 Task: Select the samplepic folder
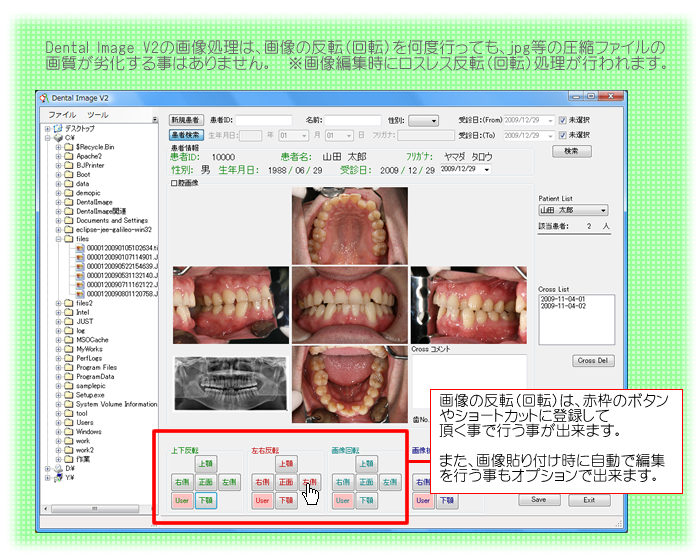(x=91, y=386)
